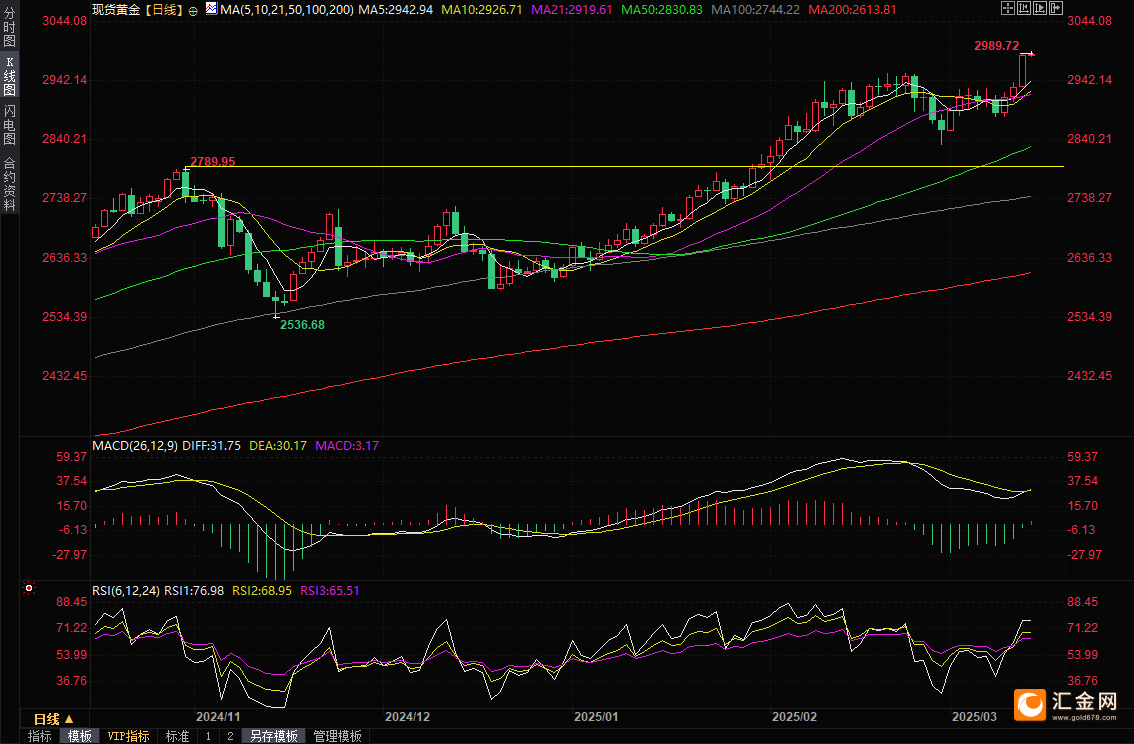Select the 指标 tab

[40, 736]
